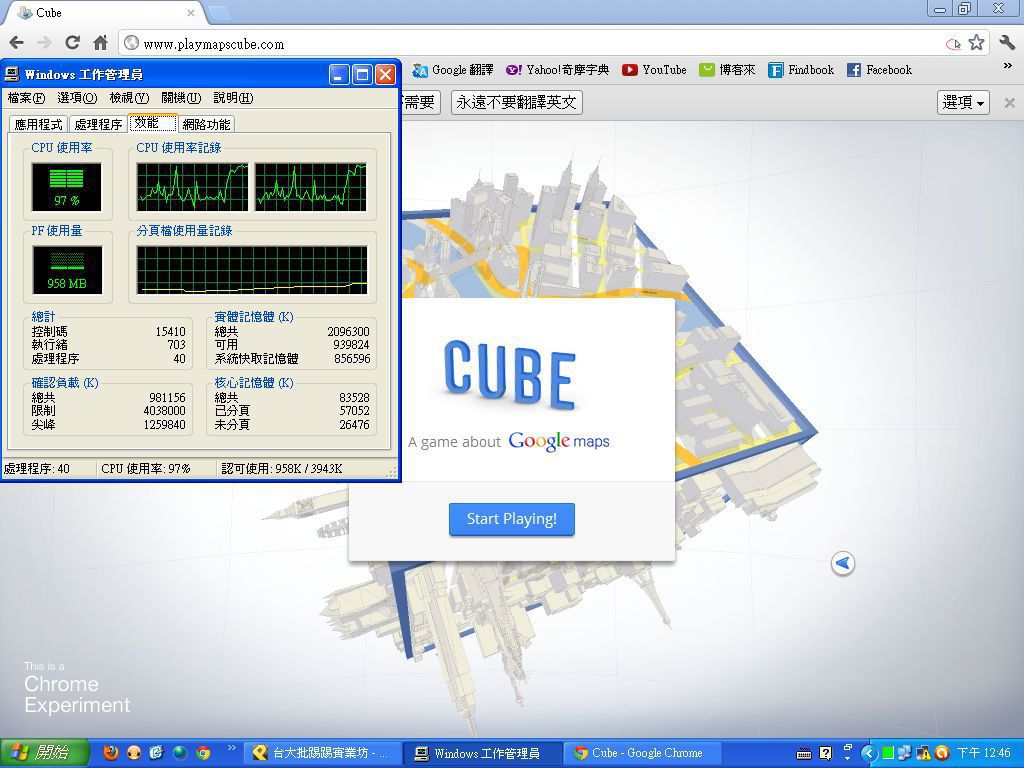This screenshot has height=768, width=1024.
Task: Switch to the 台大批踢踢實業坊 taskbar window
Action: (x=321, y=753)
